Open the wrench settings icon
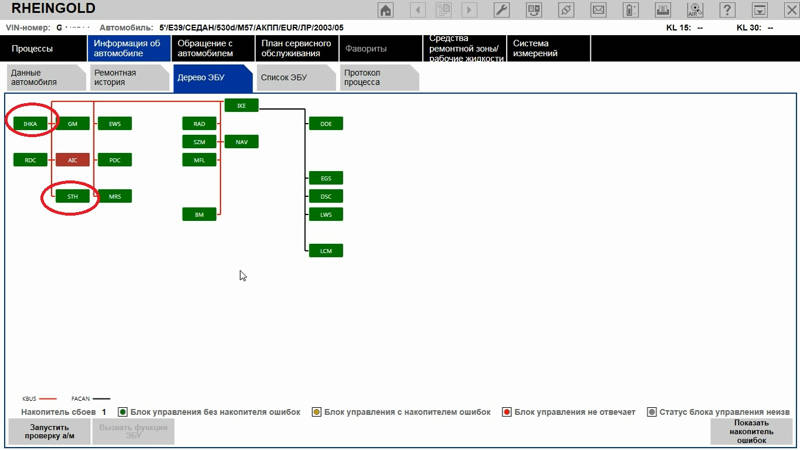This screenshot has height=450, width=800. point(503,10)
